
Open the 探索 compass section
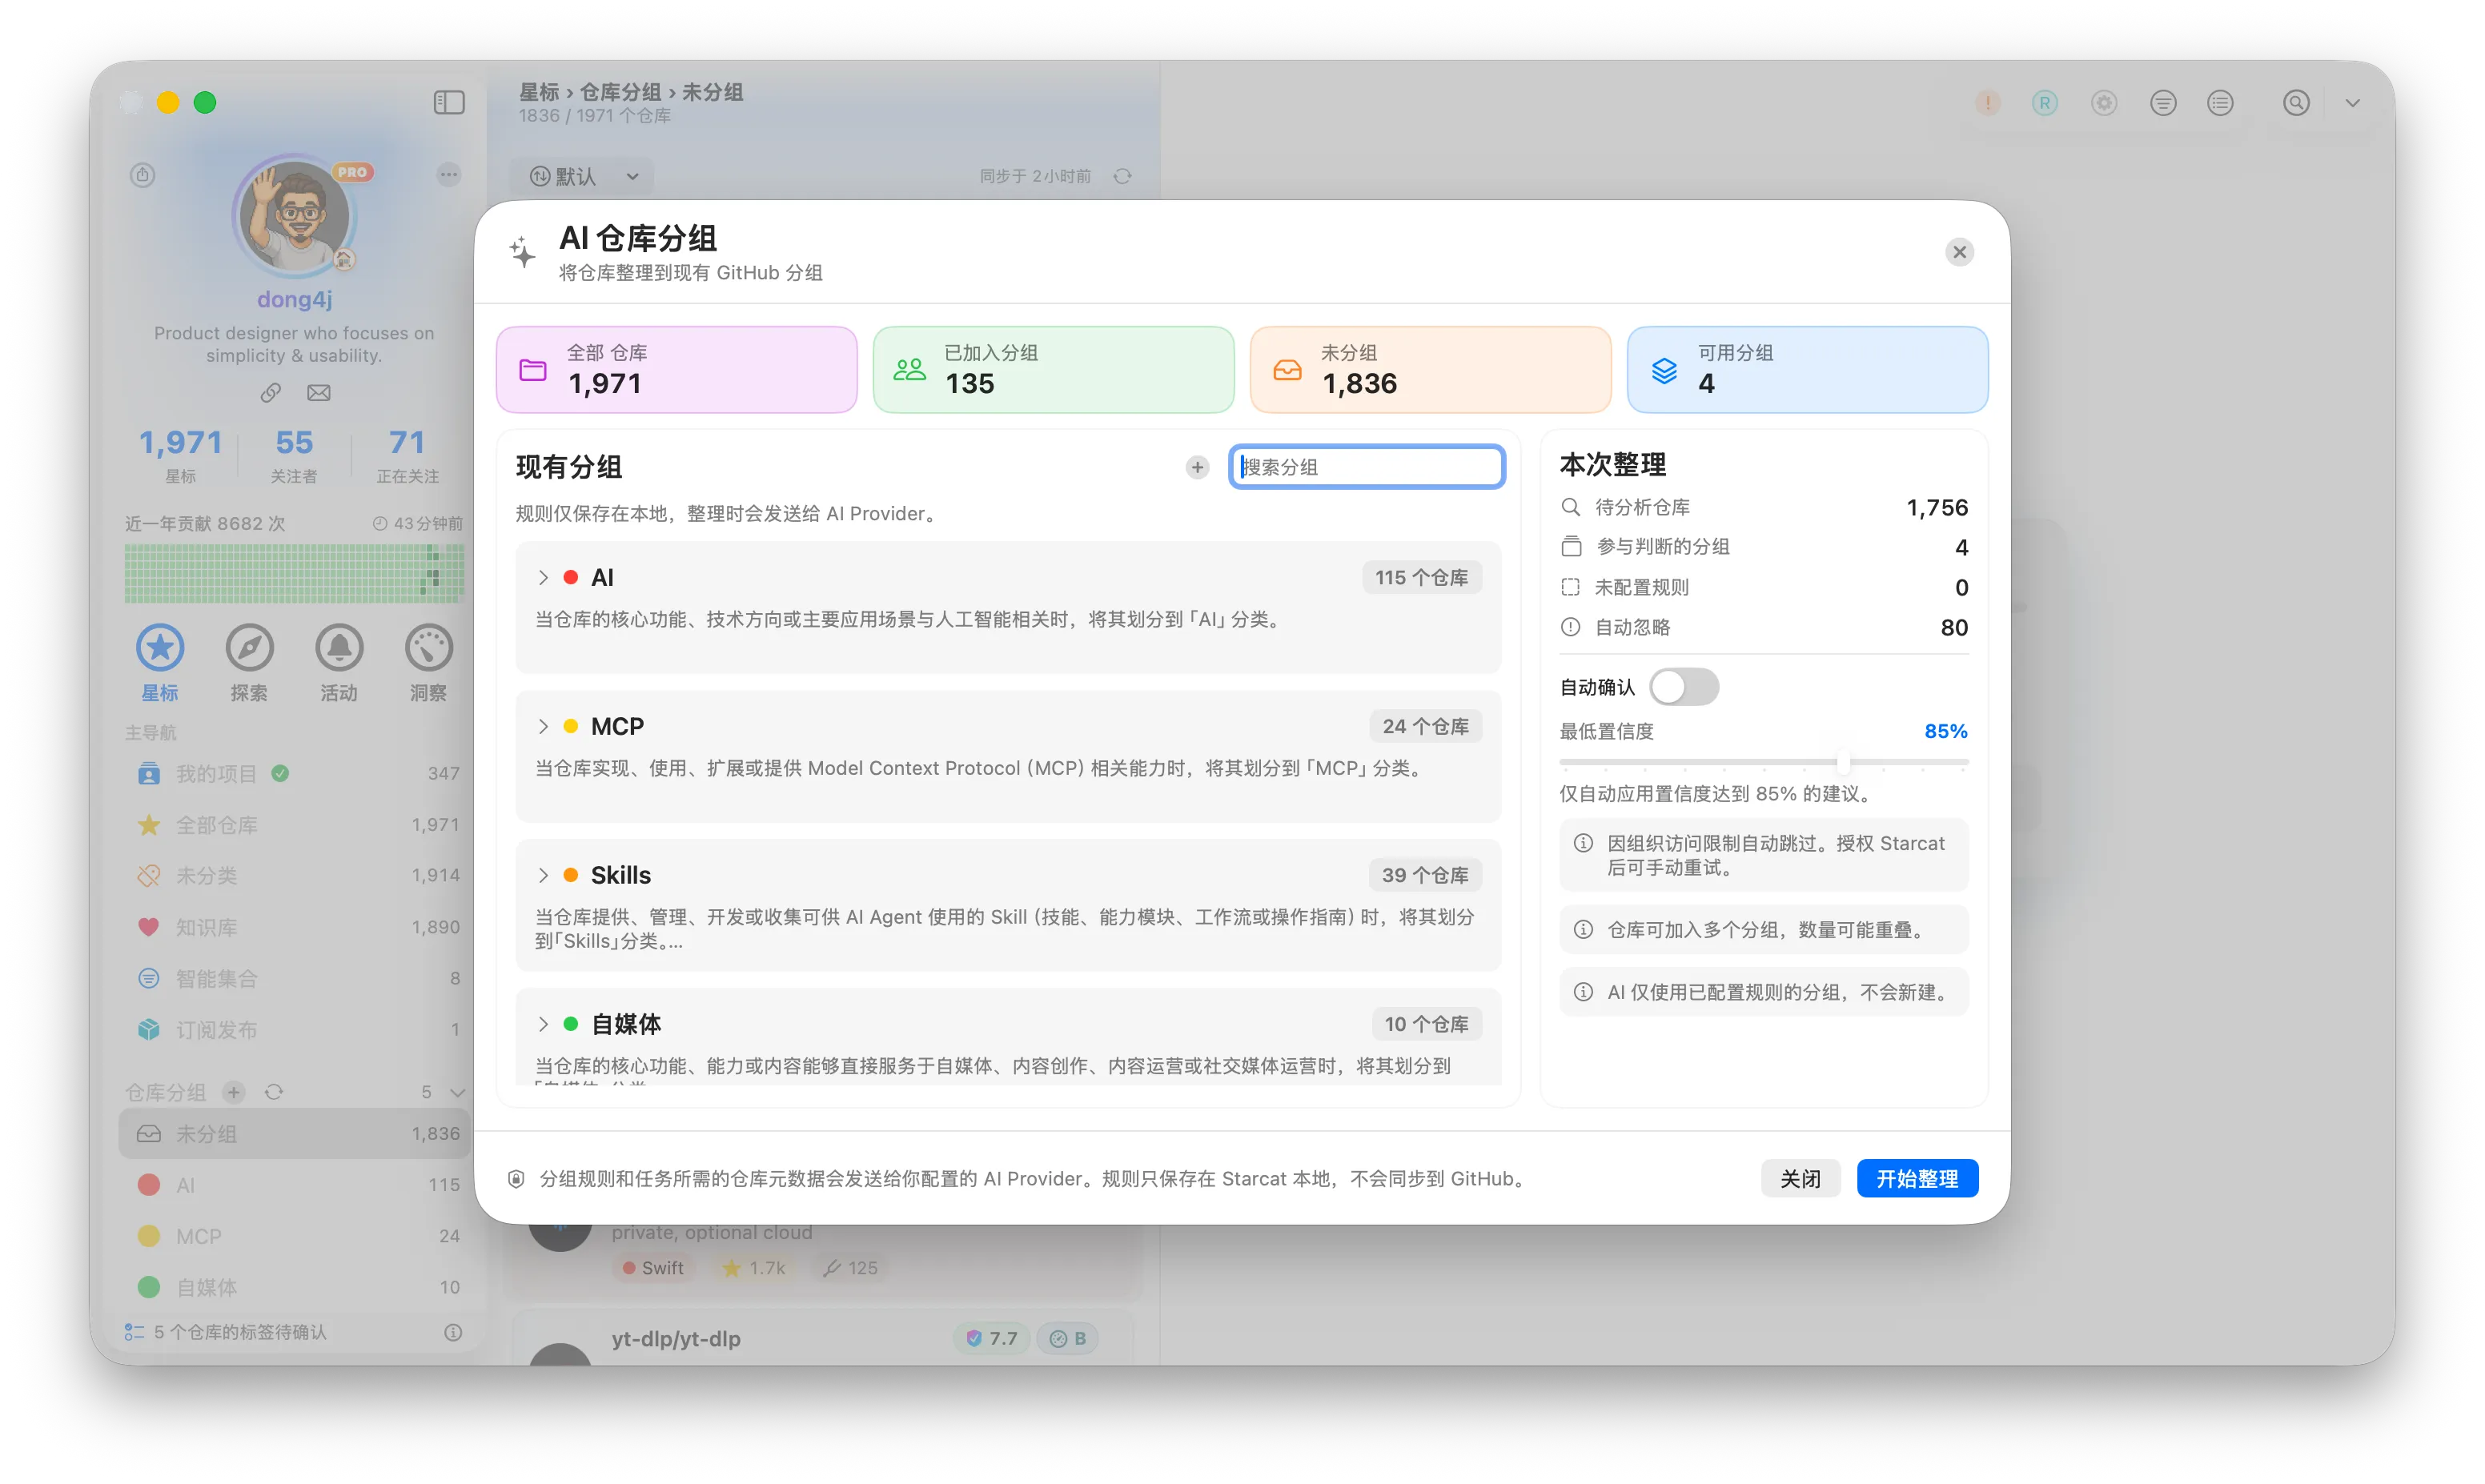[249, 663]
